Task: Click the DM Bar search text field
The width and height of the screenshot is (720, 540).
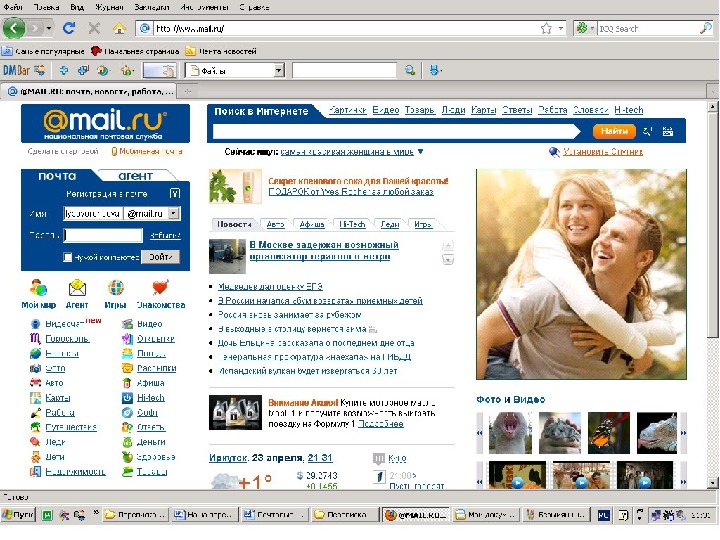Action: (344, 70)
